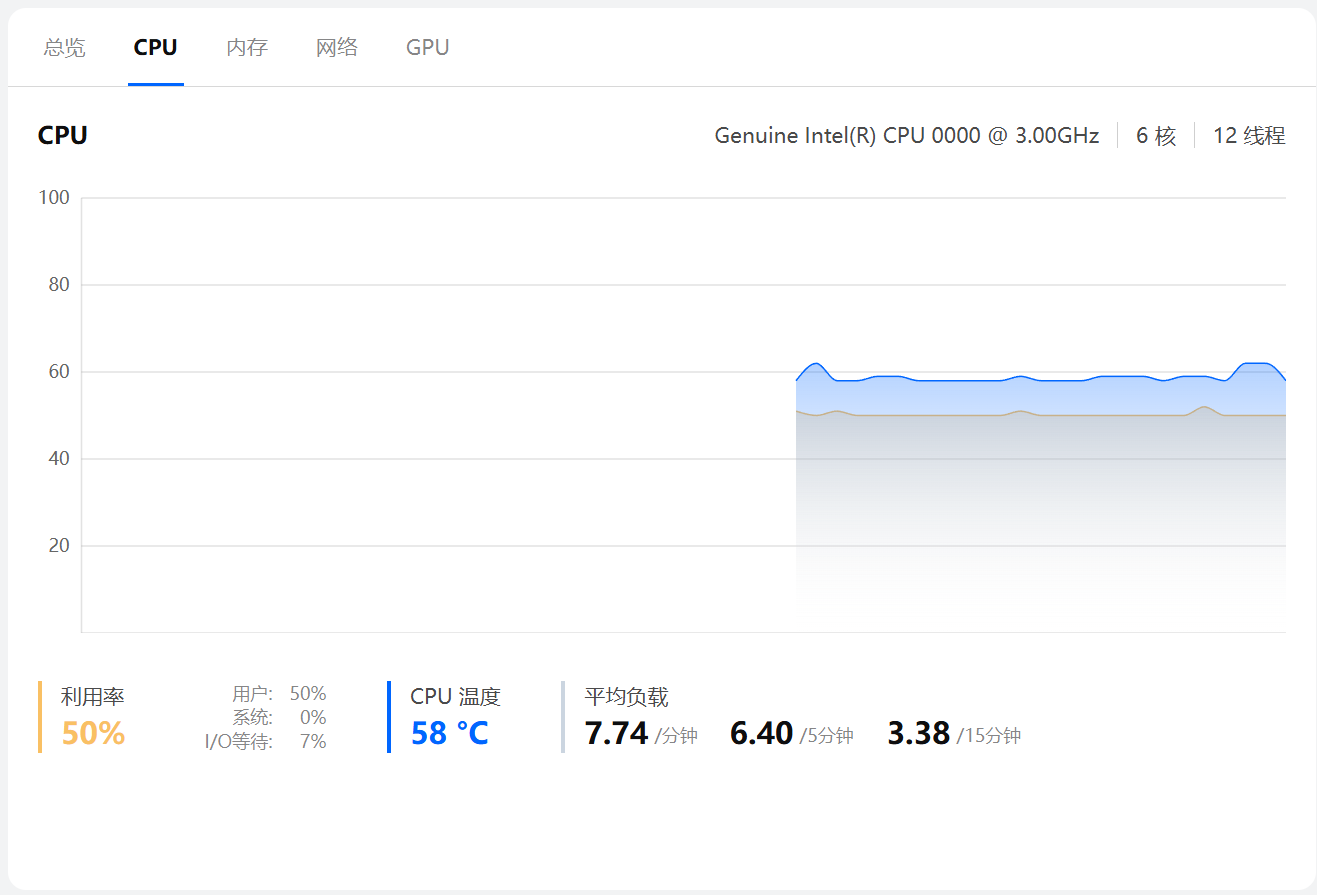
Task: Click the I/O等待: 7% row
Action: (265, 741)
